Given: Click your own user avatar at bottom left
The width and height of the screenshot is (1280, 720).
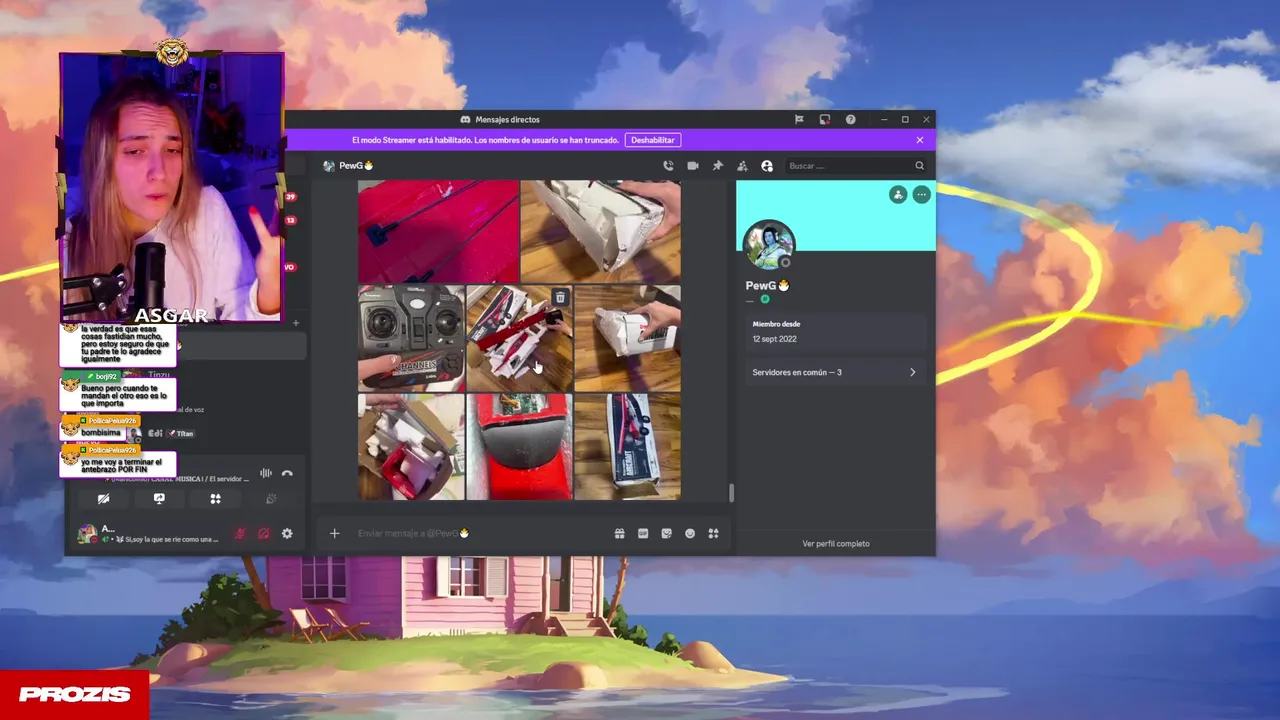Looking at the screenshot, I should (87, 533).
